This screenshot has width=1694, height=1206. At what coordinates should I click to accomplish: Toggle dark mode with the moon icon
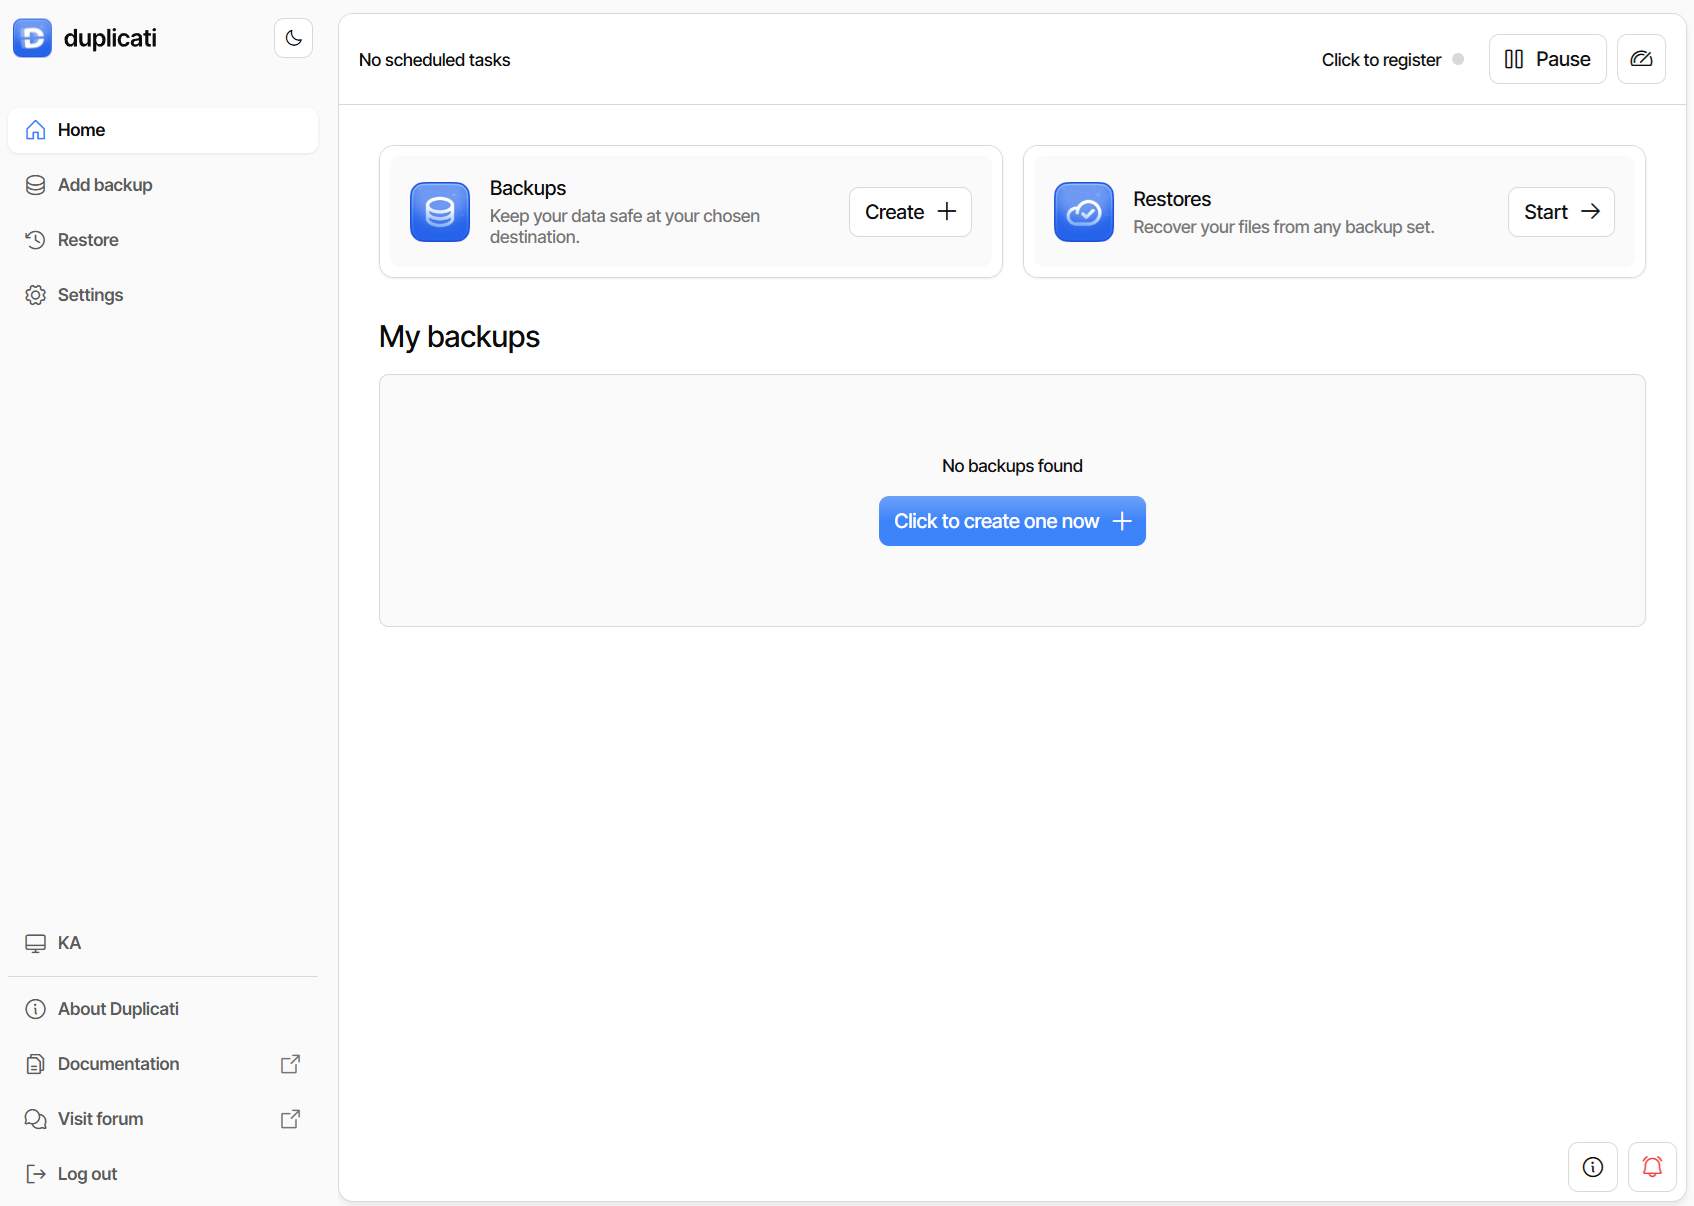292,38
